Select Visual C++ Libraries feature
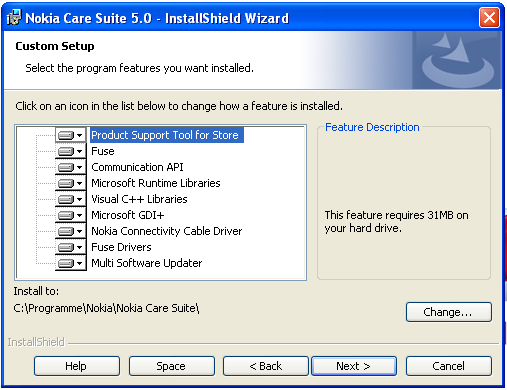The width and height of the screenshot is (507, 390). tap(139, 199)
